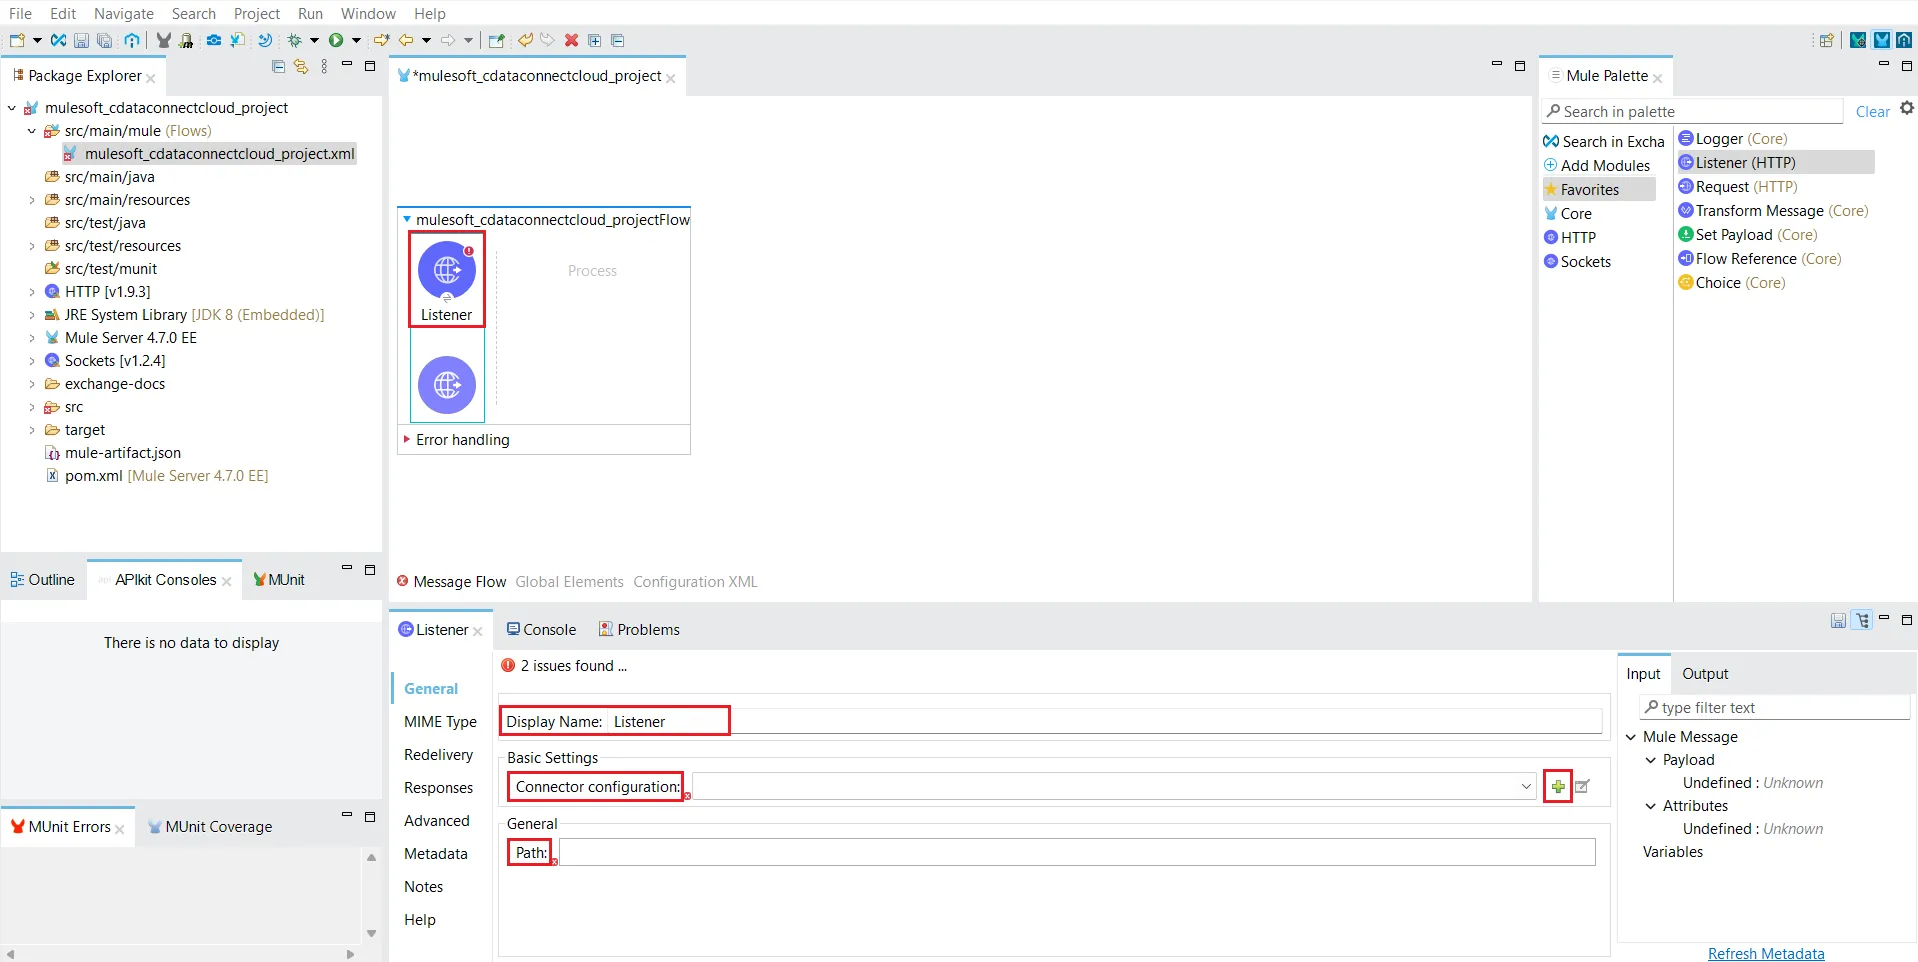1918x962 pixels.
Task: Click Collapse All icon in Package Explorer
Action: [x=278, y=67]
